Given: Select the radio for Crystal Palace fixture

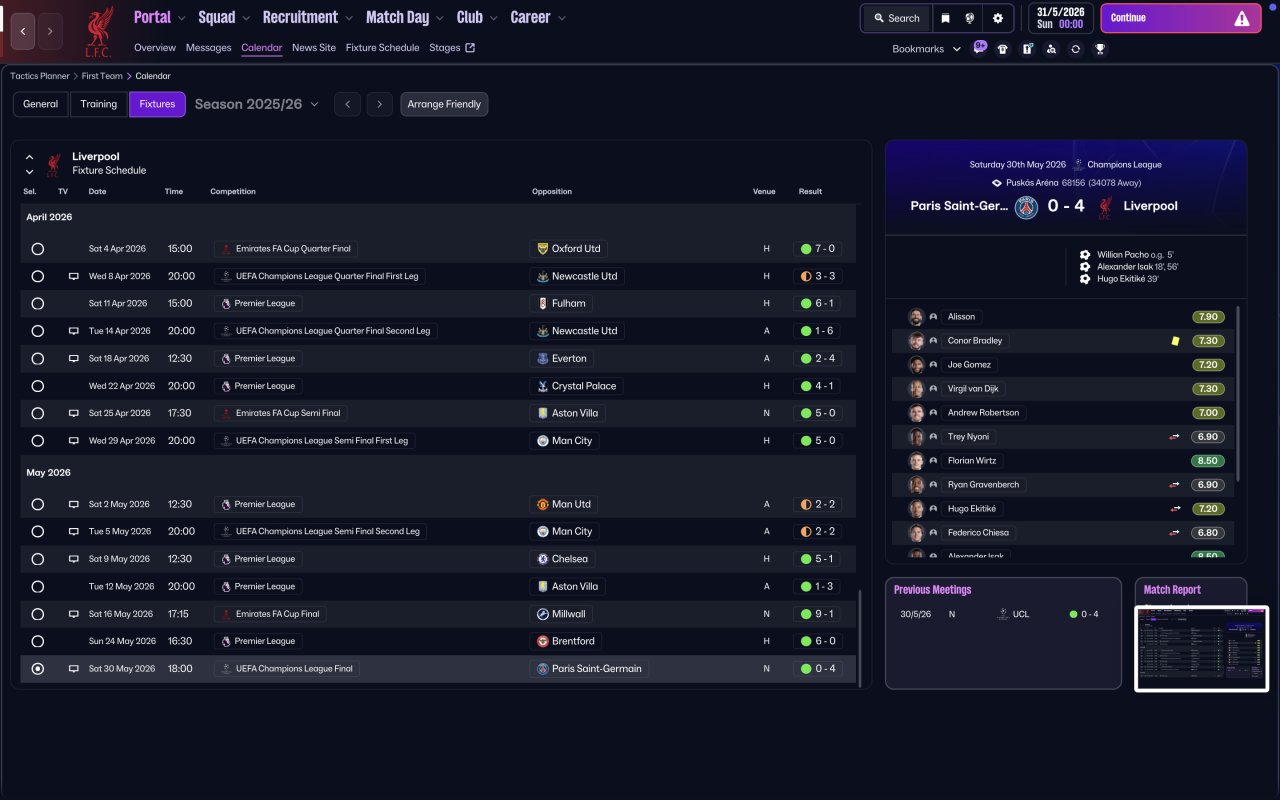Looking at the screenshot, I should 38,386.
